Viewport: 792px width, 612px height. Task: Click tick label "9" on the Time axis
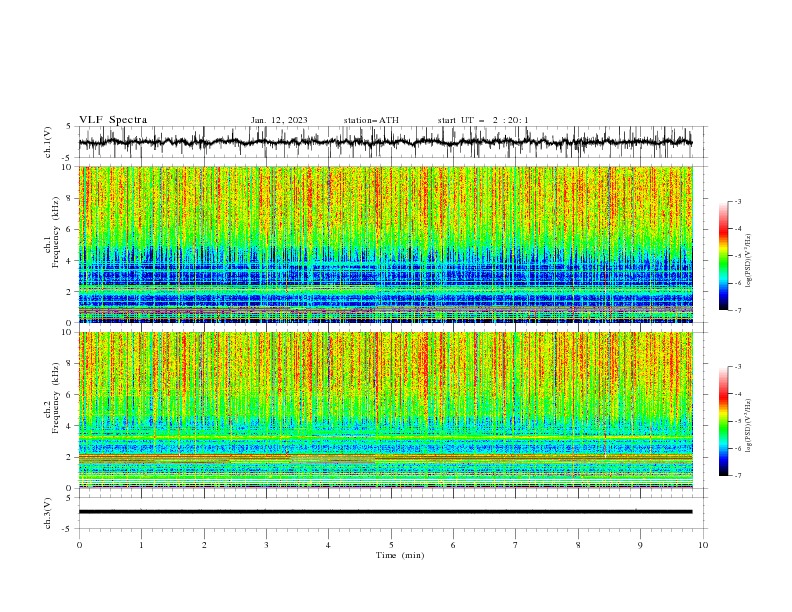coord(640,545)
